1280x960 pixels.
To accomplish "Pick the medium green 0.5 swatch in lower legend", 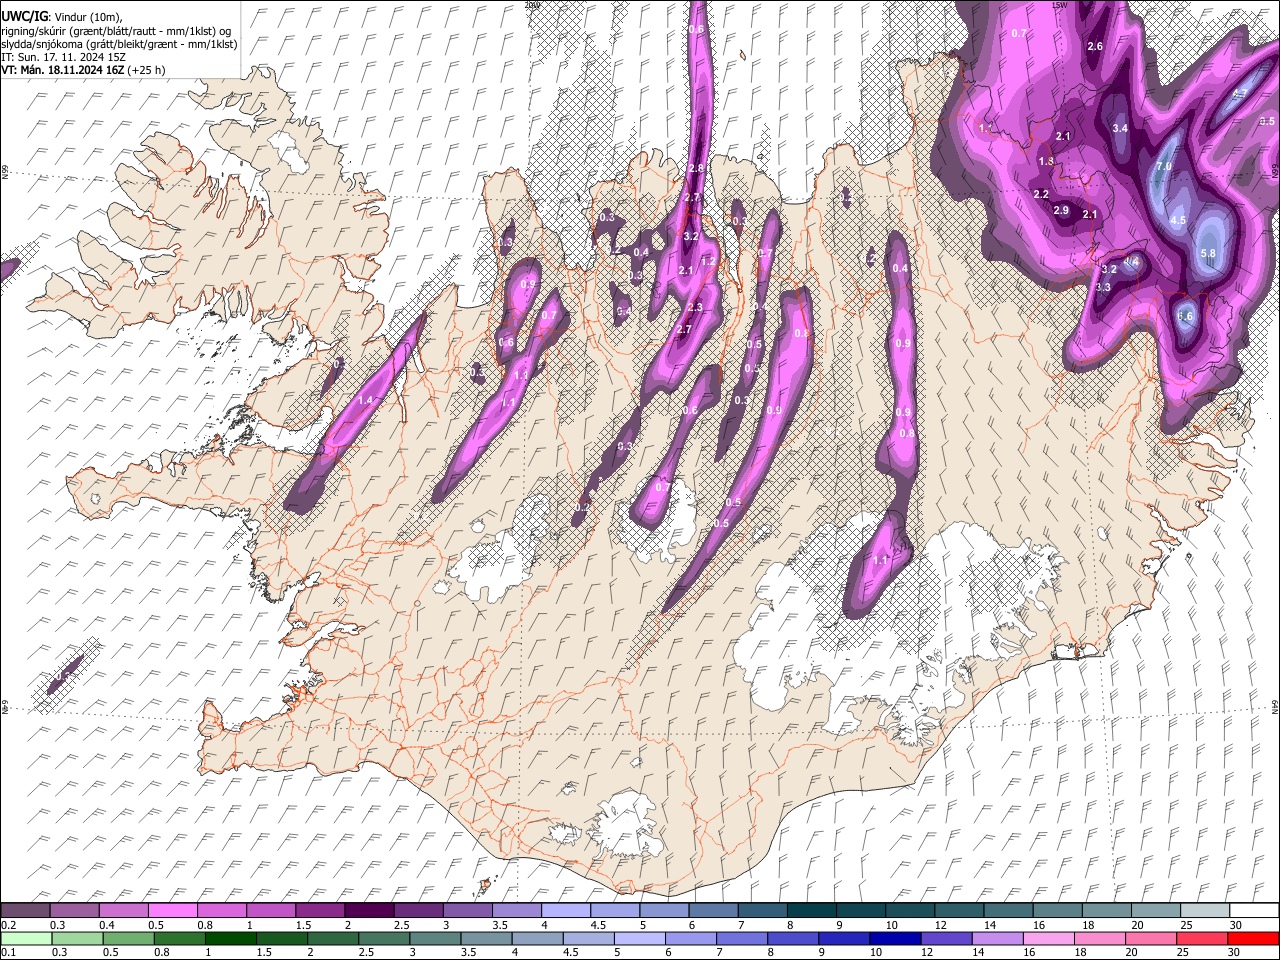I will coord(128,939).
